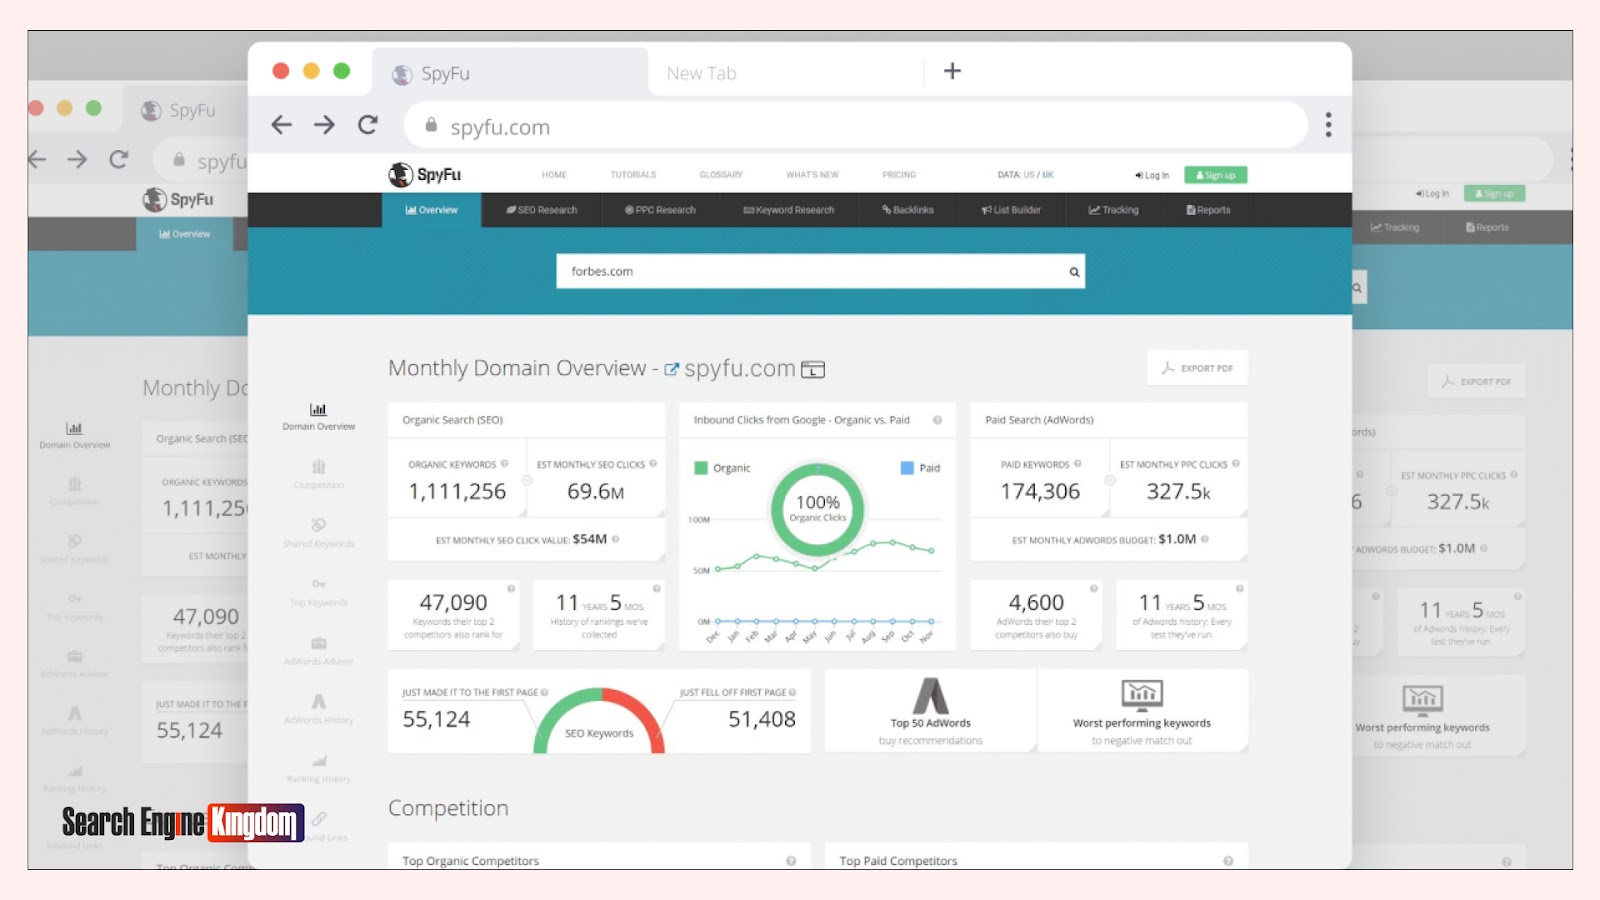
Task: Click Log In in the front window header
Action: coord(1152,175)
